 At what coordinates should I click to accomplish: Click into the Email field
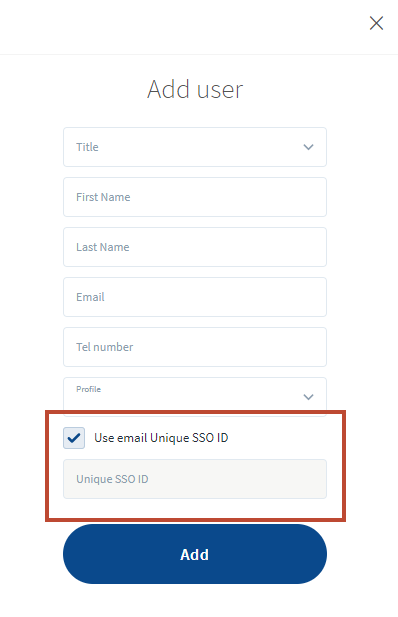195,297
